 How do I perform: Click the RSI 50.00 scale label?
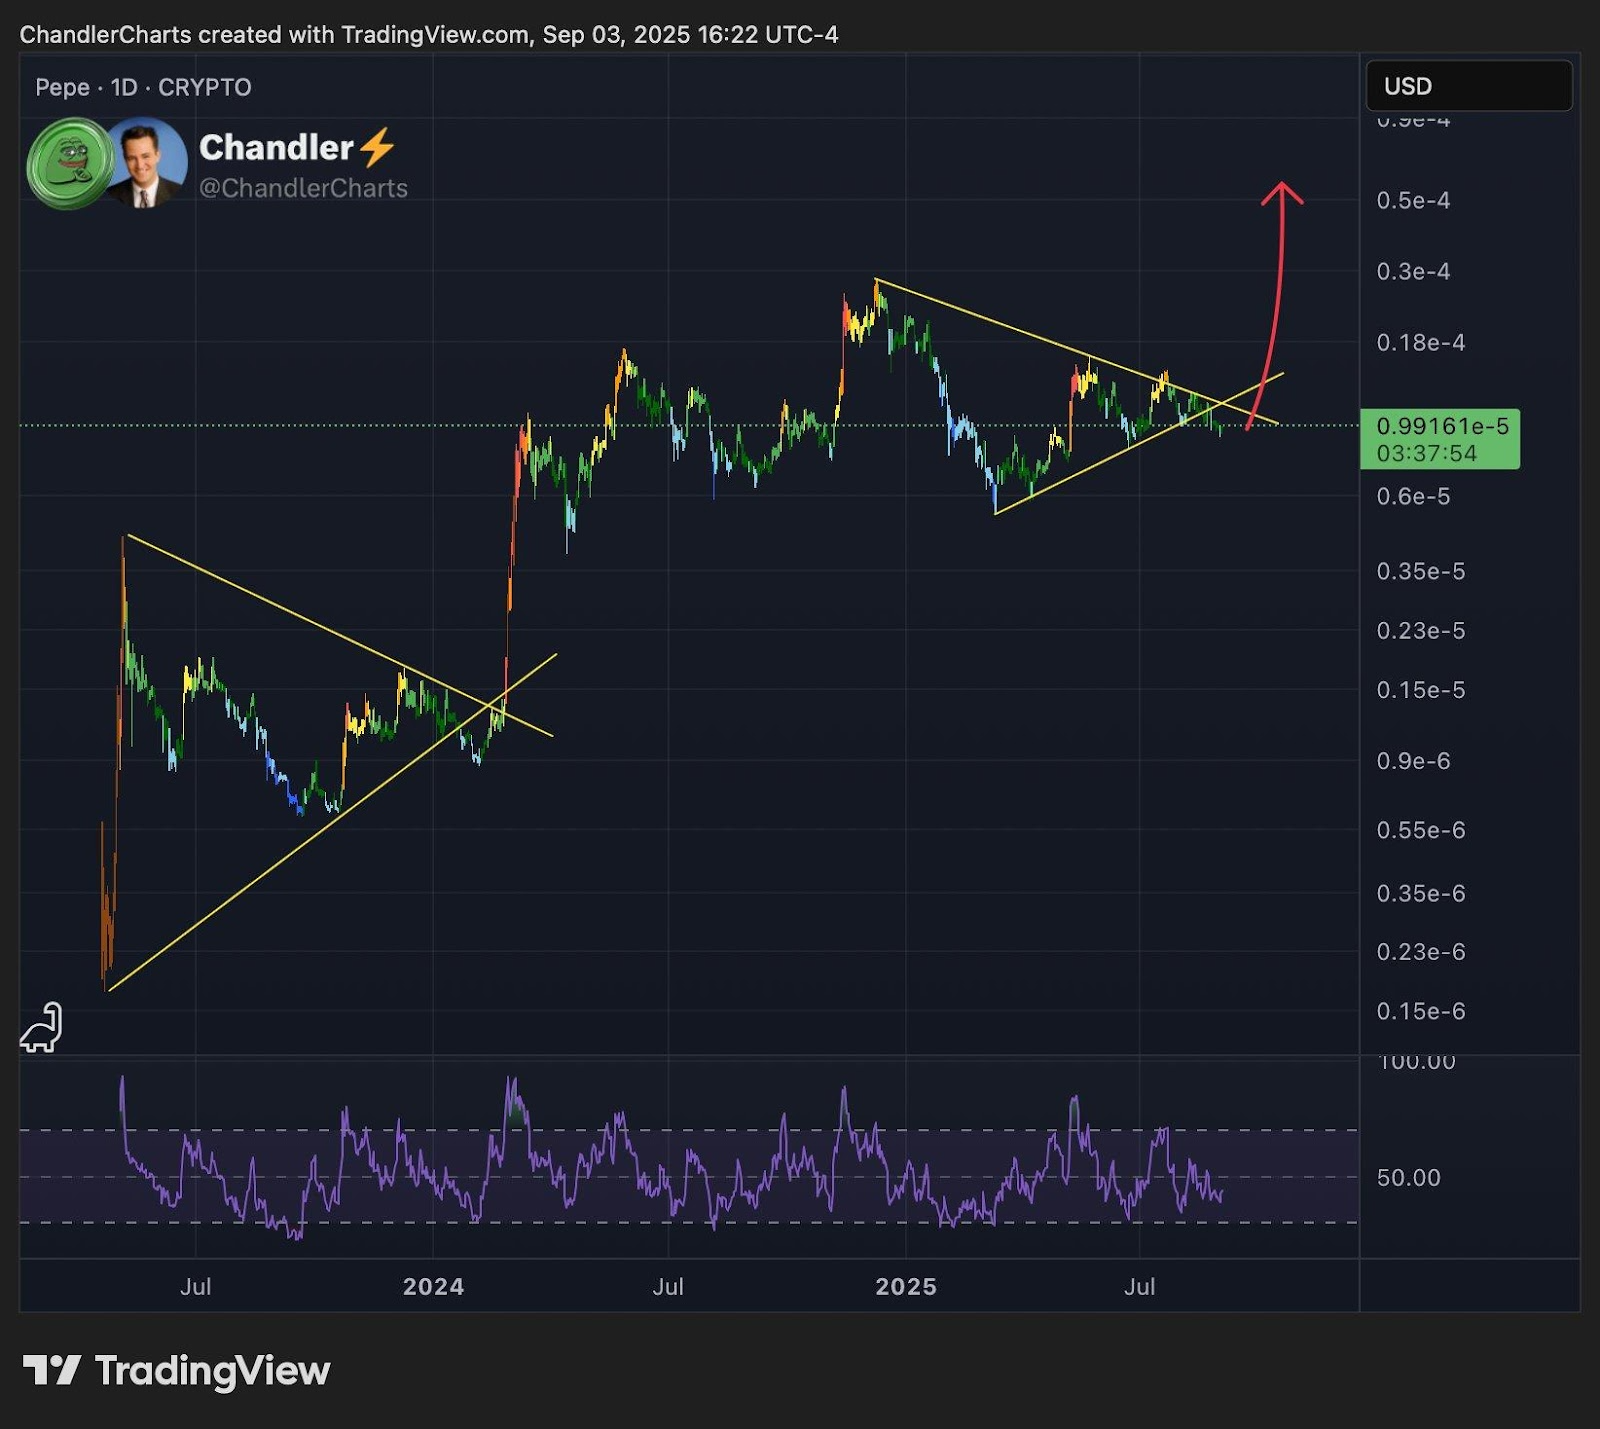[x=1409, y=1177]
